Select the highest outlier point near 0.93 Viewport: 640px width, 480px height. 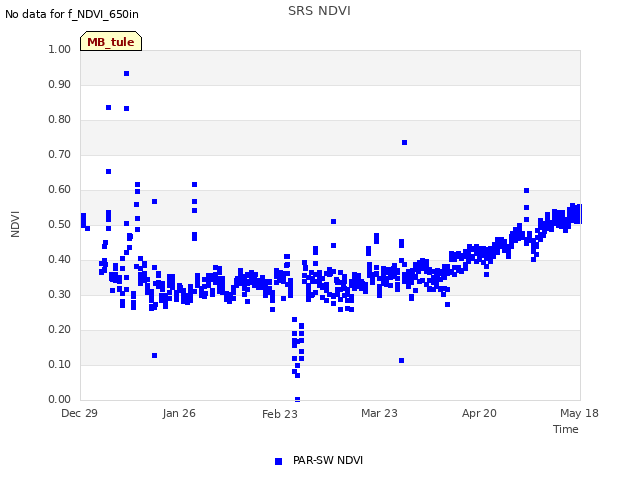tap(127, 73)
